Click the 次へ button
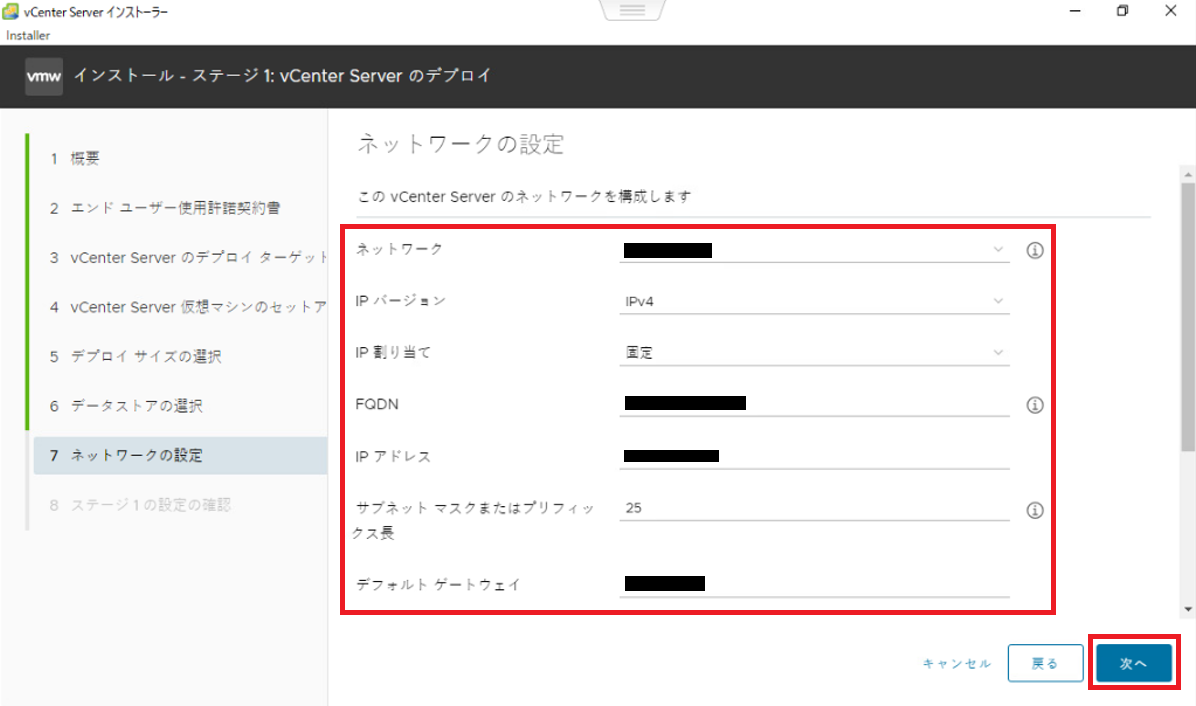This screenshot has width=1196, height=706. pos(1133,663)
